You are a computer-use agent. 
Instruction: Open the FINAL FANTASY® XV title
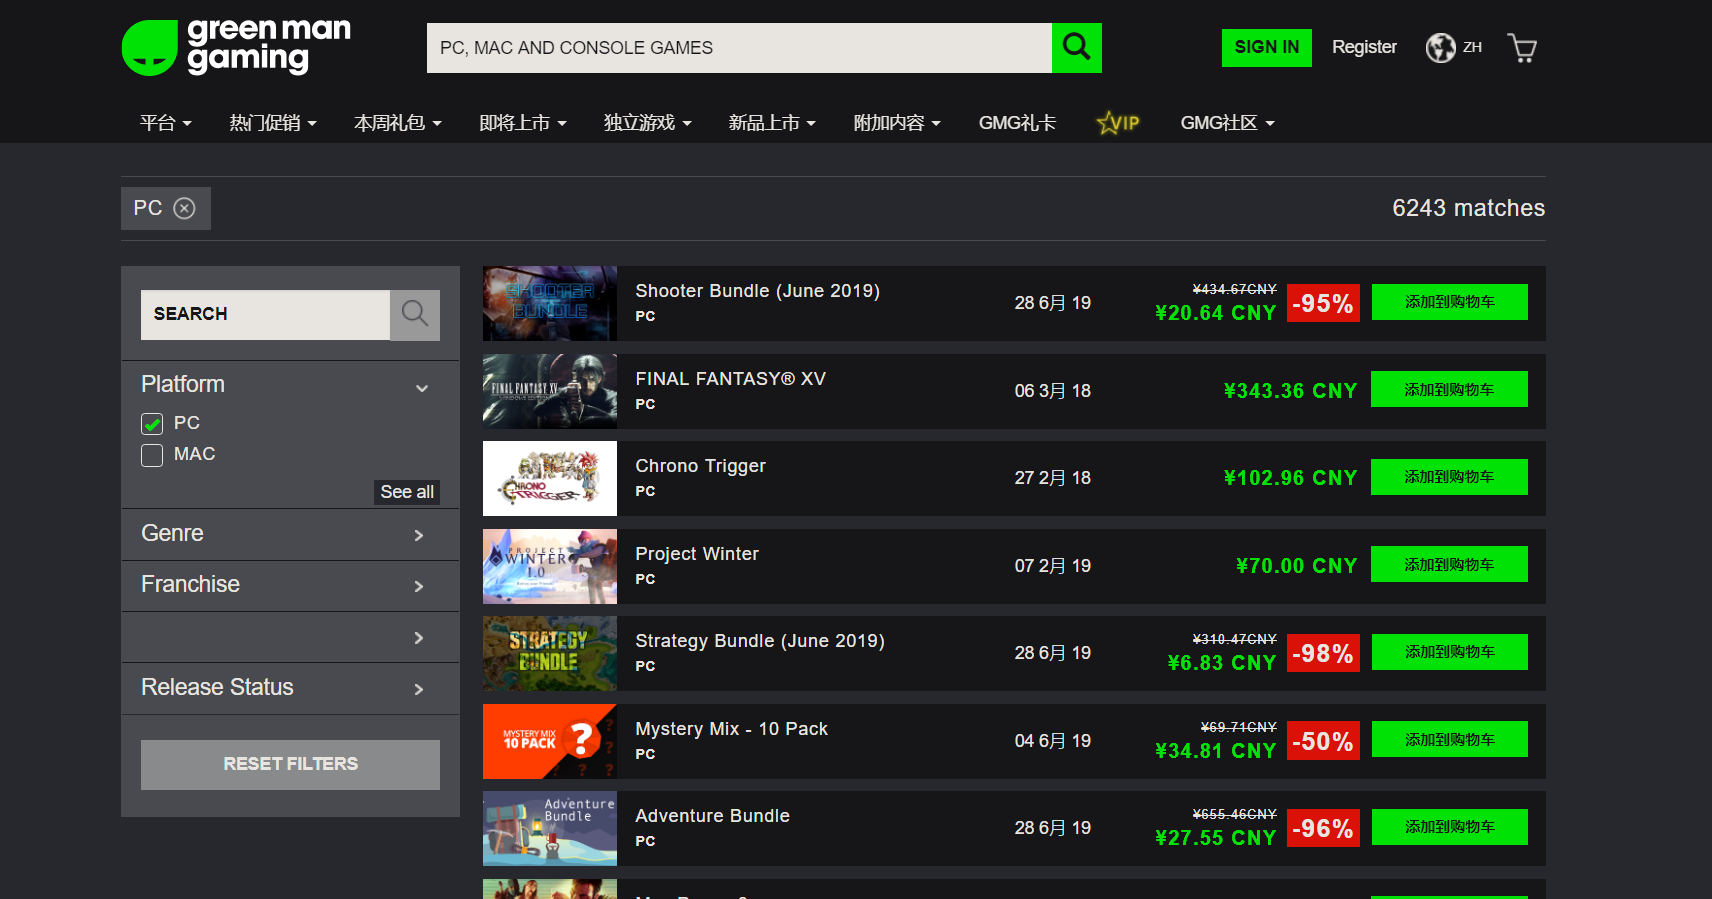click(730, 379)
